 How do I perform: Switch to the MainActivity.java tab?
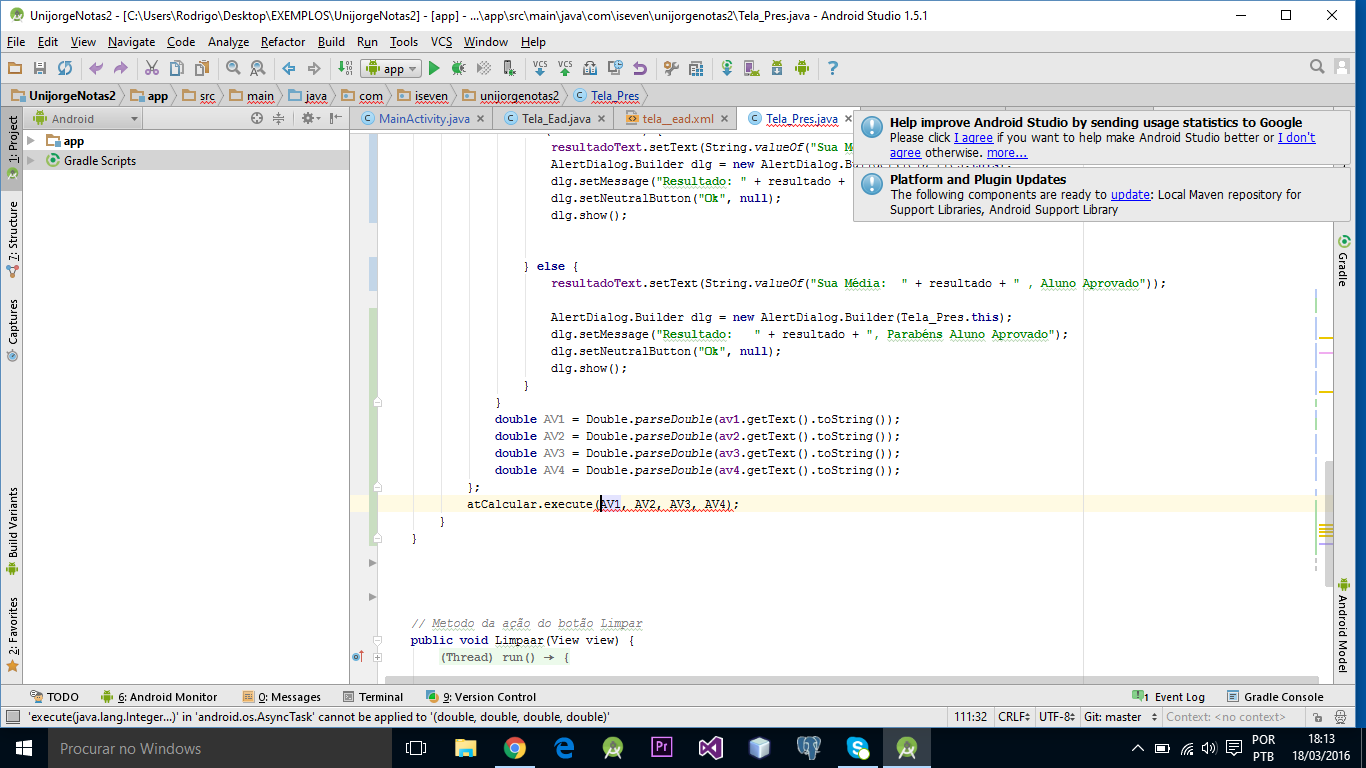tap(423, 118)
